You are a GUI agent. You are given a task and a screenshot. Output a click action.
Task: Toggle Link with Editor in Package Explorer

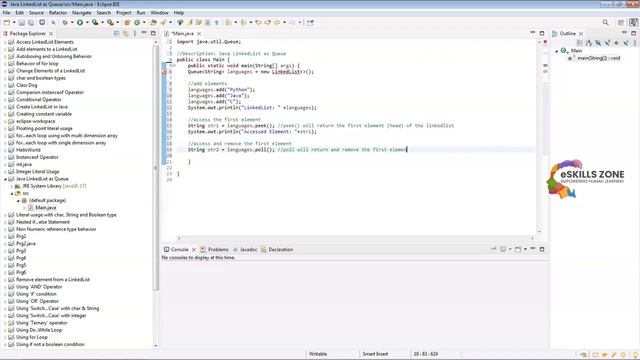pos(126,33)
